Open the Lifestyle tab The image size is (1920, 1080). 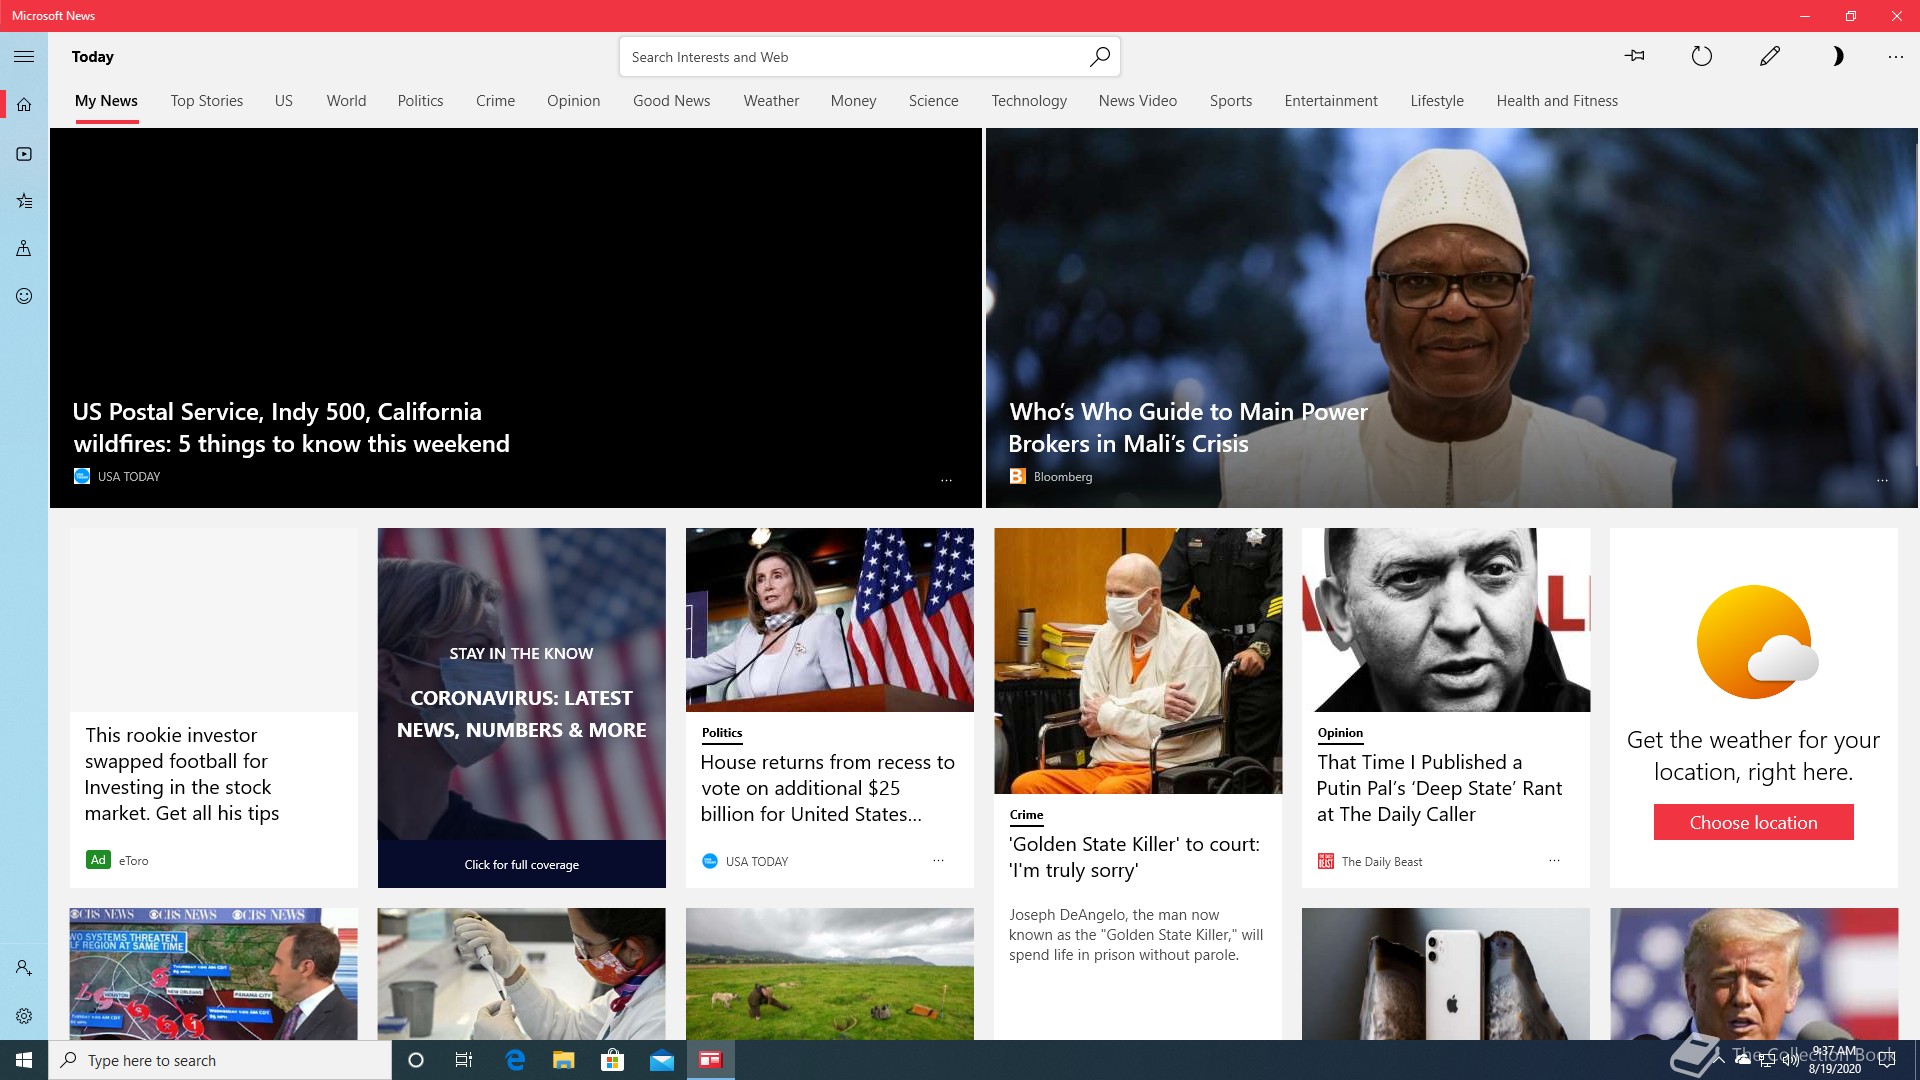1437,101
